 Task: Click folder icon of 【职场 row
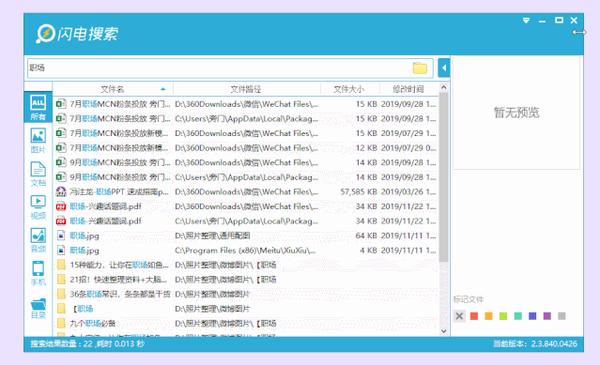click(x=61, y=308)
